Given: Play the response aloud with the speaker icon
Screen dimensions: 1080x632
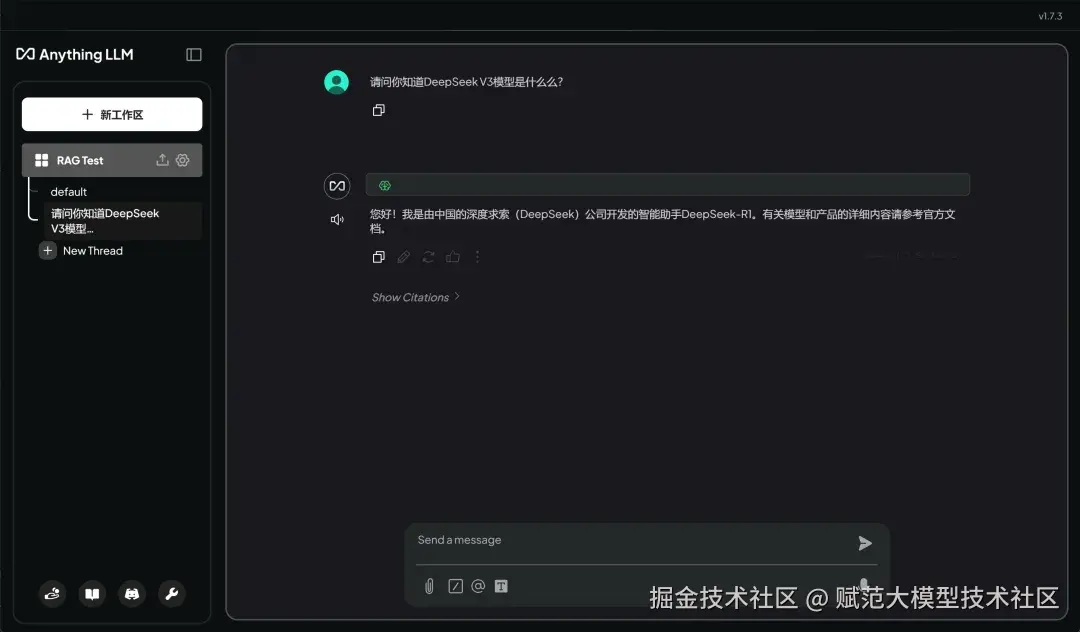Looking at the screenshot, I should tap(337, 218).
